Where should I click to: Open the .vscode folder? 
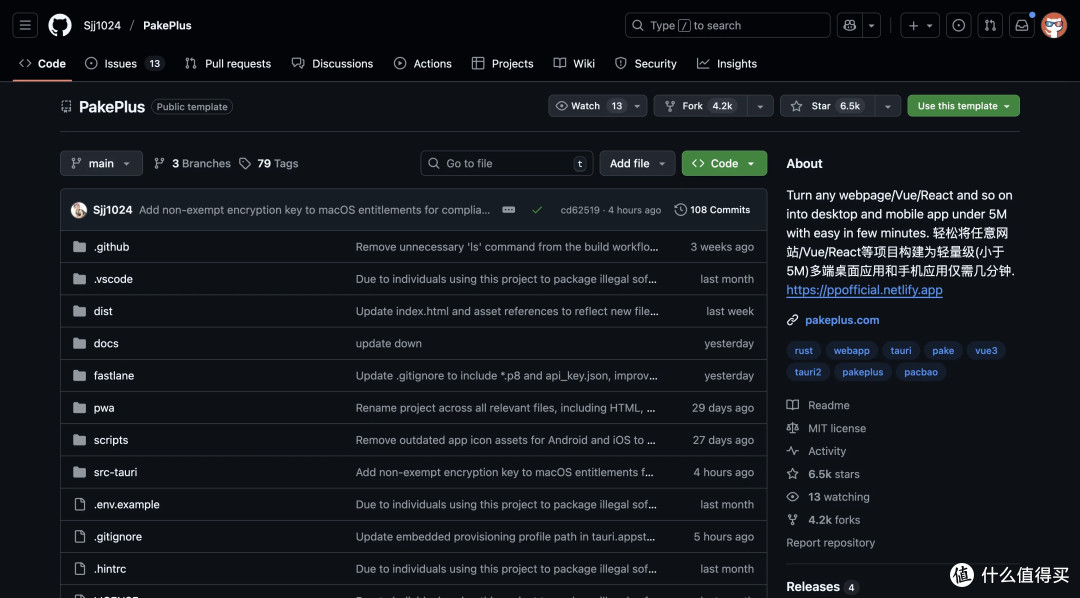tap(113, 279)
